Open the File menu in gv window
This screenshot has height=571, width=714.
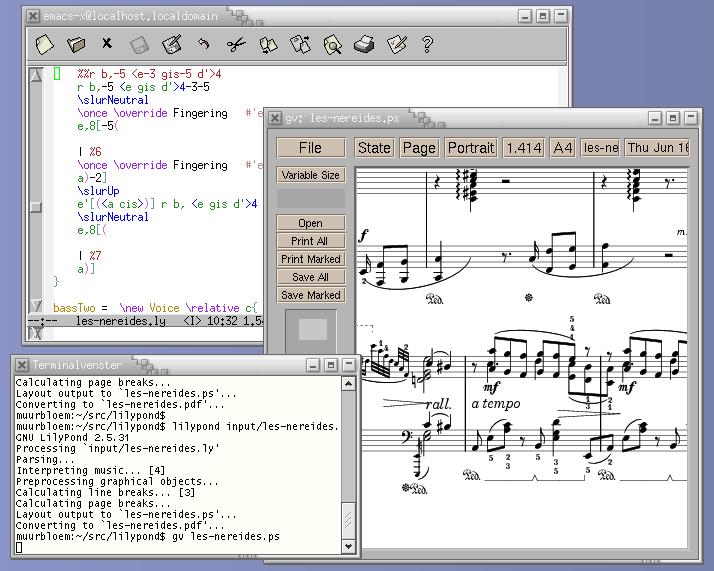311,148
